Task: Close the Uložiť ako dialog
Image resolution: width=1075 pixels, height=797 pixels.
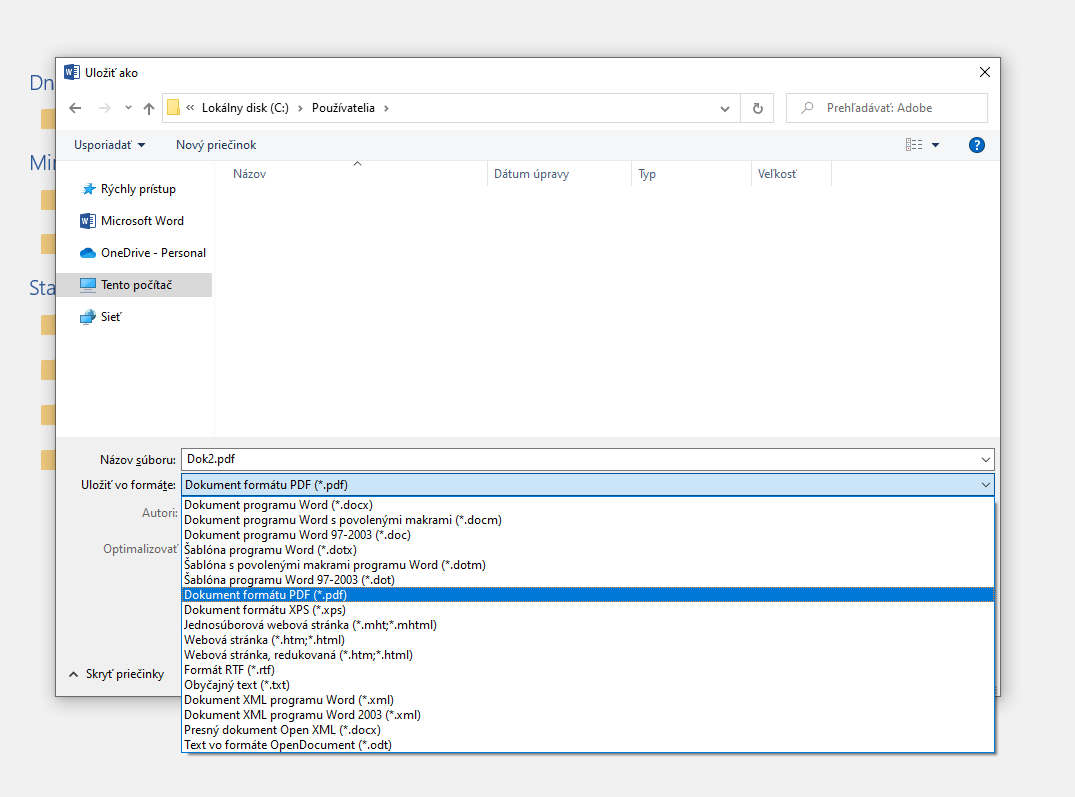Action: (x=985, y=72)
